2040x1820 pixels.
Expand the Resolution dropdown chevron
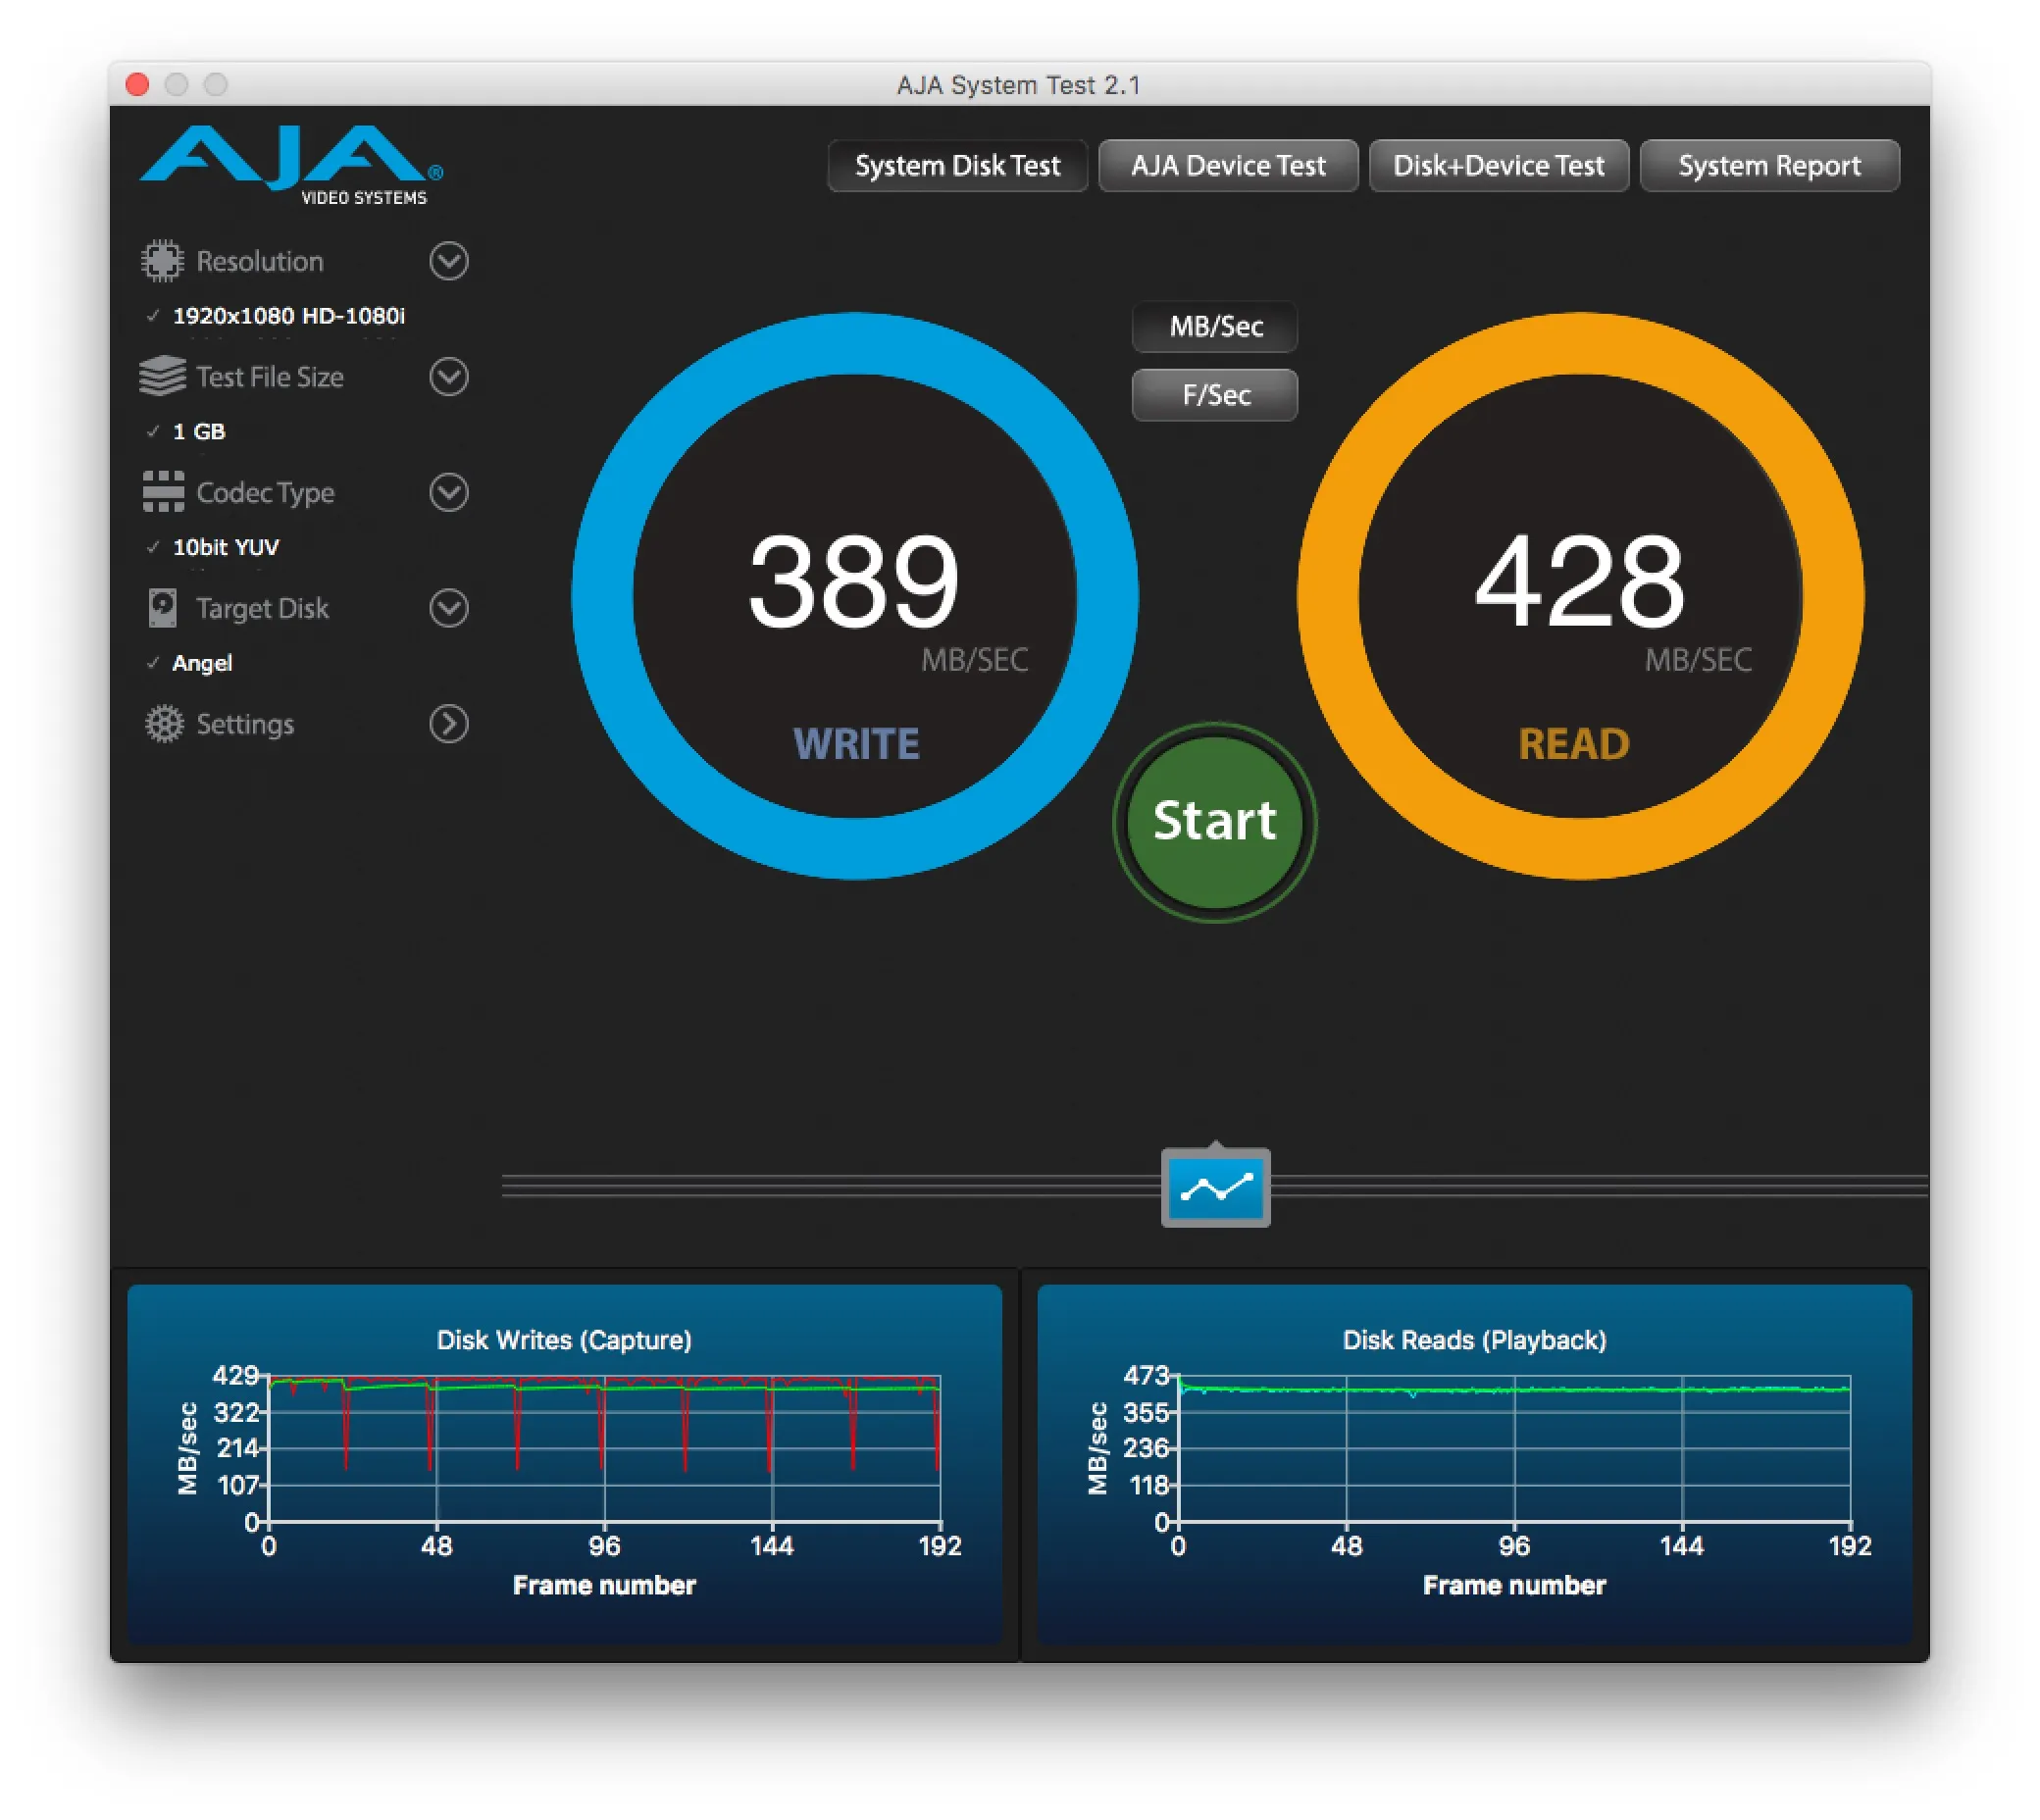[449, 261]
